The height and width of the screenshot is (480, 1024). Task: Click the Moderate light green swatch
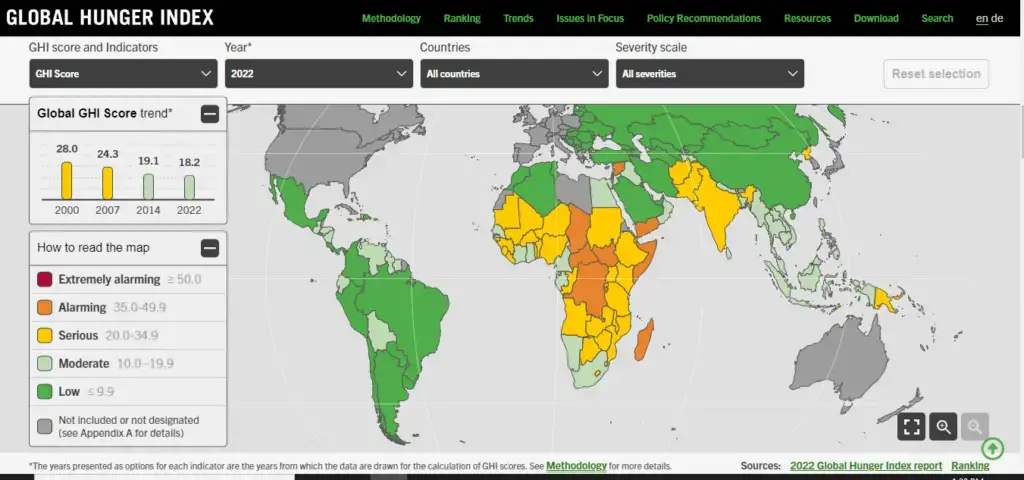pos(44,364)
